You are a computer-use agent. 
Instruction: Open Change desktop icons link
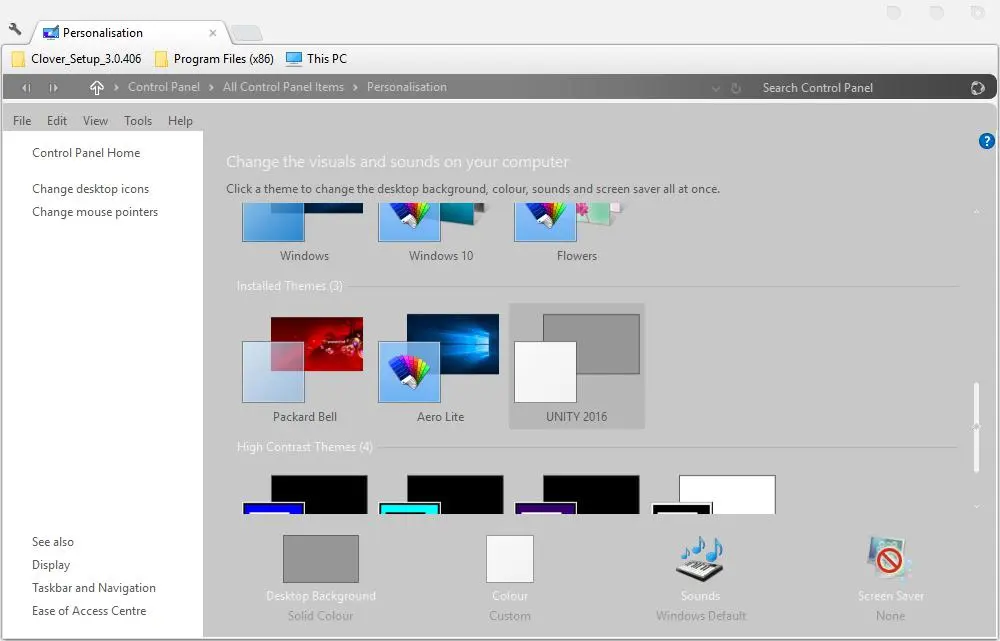pyautogui.click(x=90, y=189)
